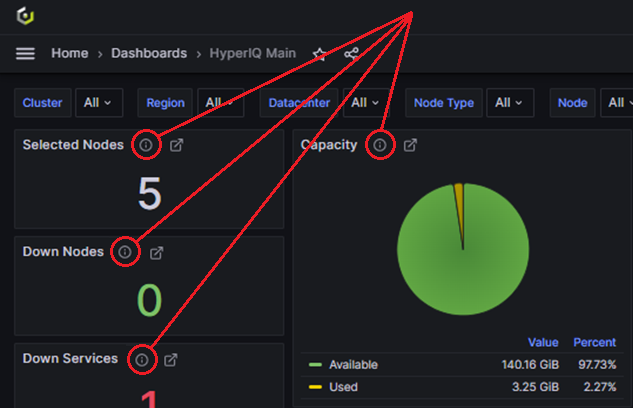Go to Home breadcrumb
633x408 pixels.
click(x=69, y=53)
